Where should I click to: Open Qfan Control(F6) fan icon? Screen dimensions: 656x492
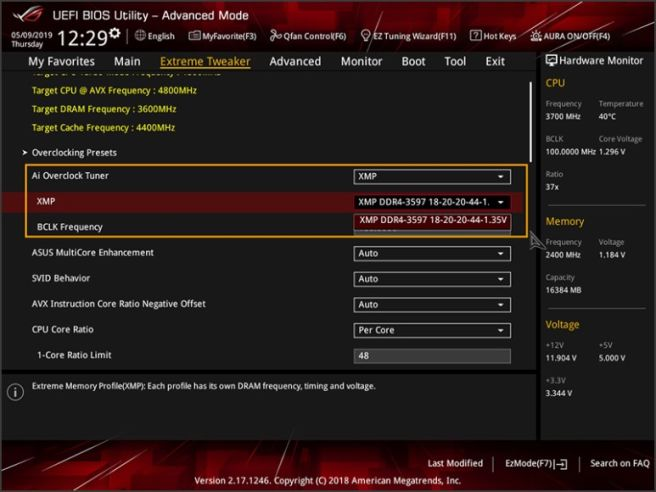point(276,36)
